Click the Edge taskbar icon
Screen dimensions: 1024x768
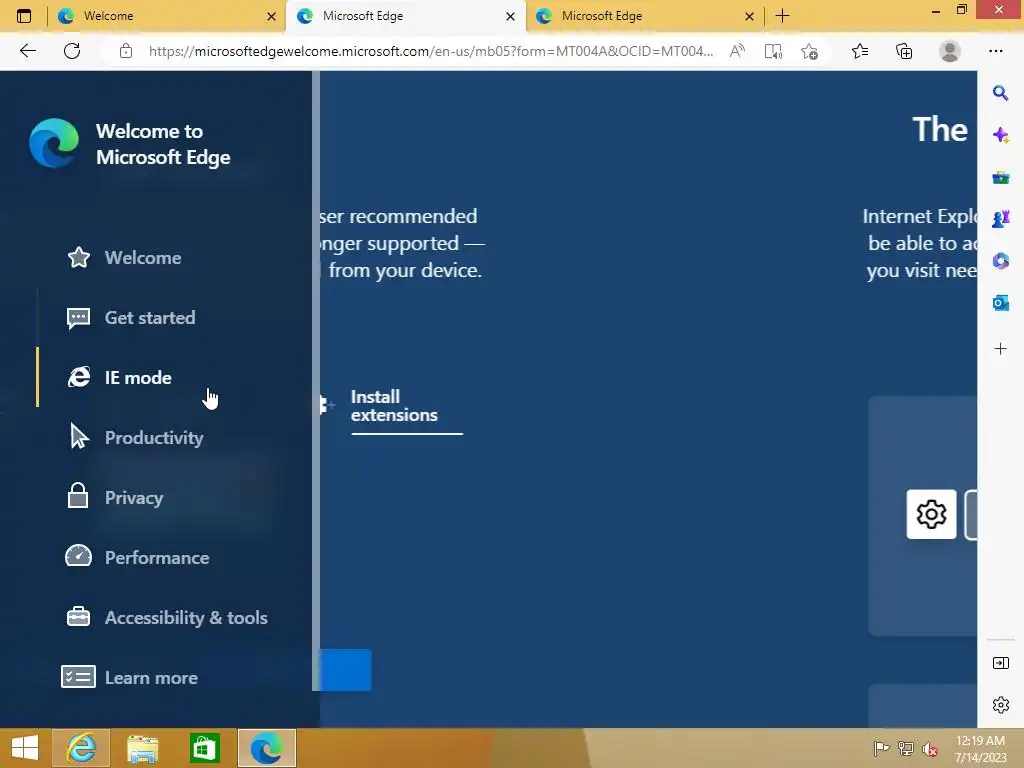coord(266,748)
